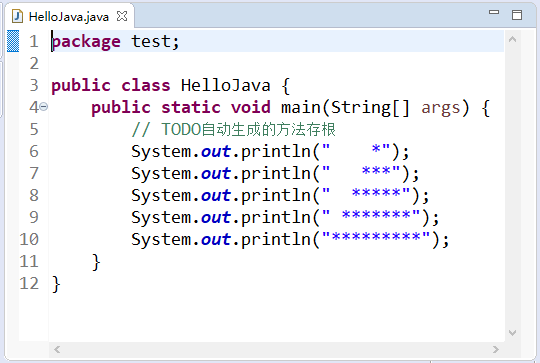Click the horizontal scrollbar right arrow
This screenshot has height=363, width=540.
pos(496,350)
